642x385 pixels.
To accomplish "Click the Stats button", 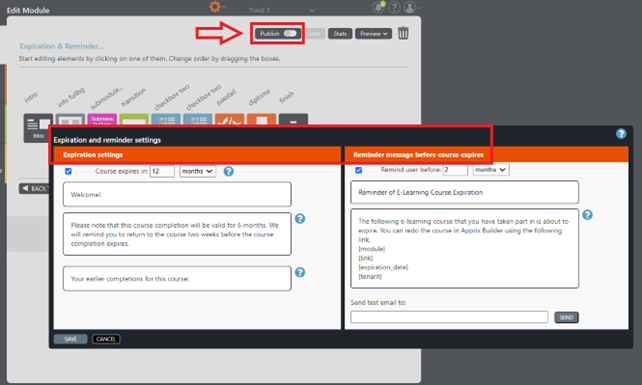I will [x=340, y=34].
